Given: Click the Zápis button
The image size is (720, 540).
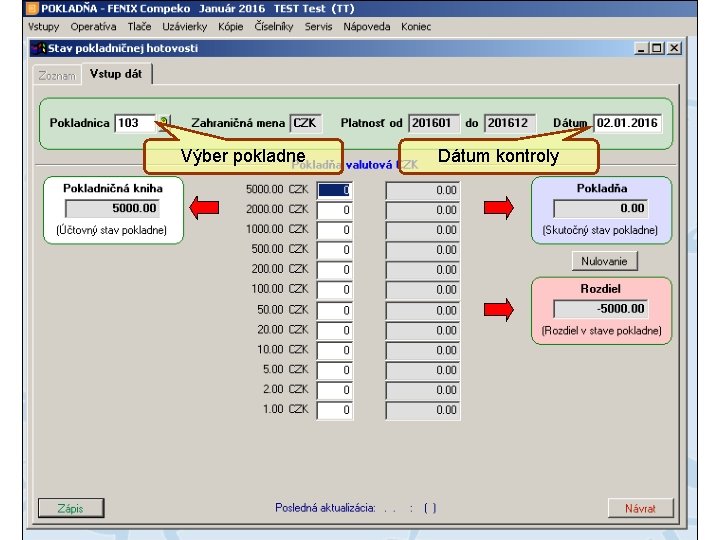Looking at the screenshot, I should [x=71, y=508].
